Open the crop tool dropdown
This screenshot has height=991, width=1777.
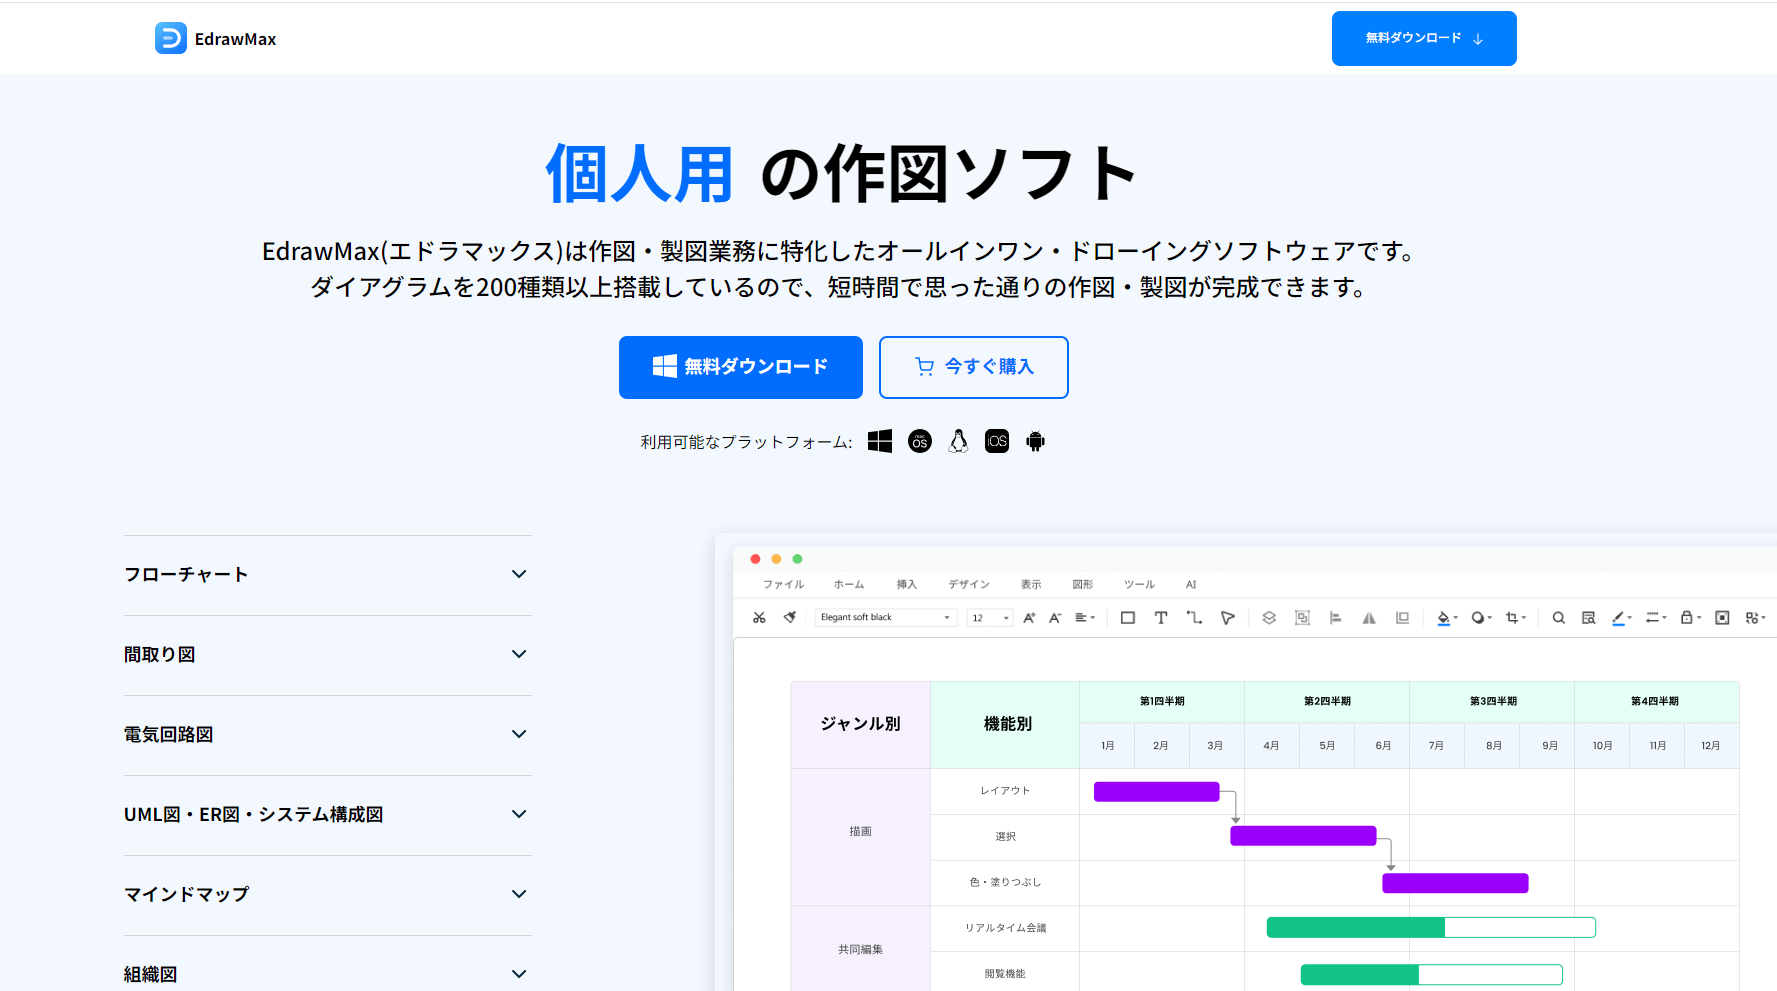[x=1515, y=618]
